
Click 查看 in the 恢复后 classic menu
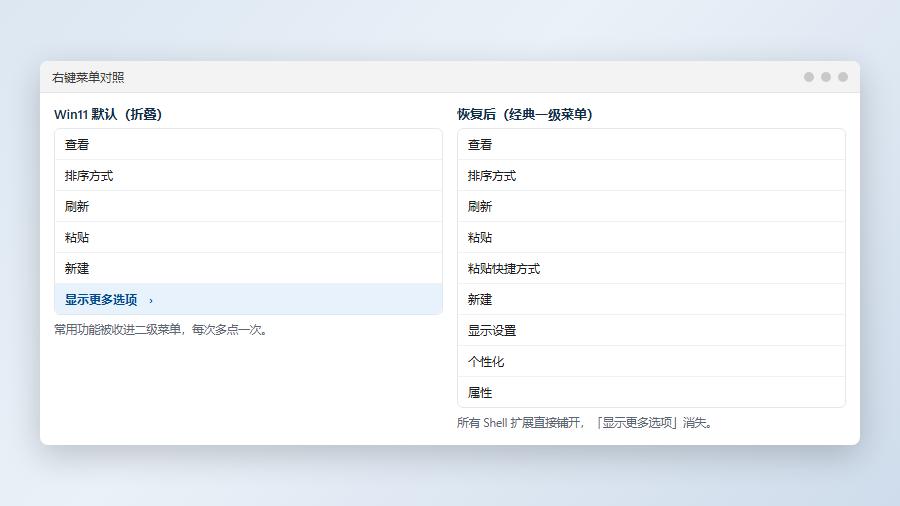click(x=651, y=145)
